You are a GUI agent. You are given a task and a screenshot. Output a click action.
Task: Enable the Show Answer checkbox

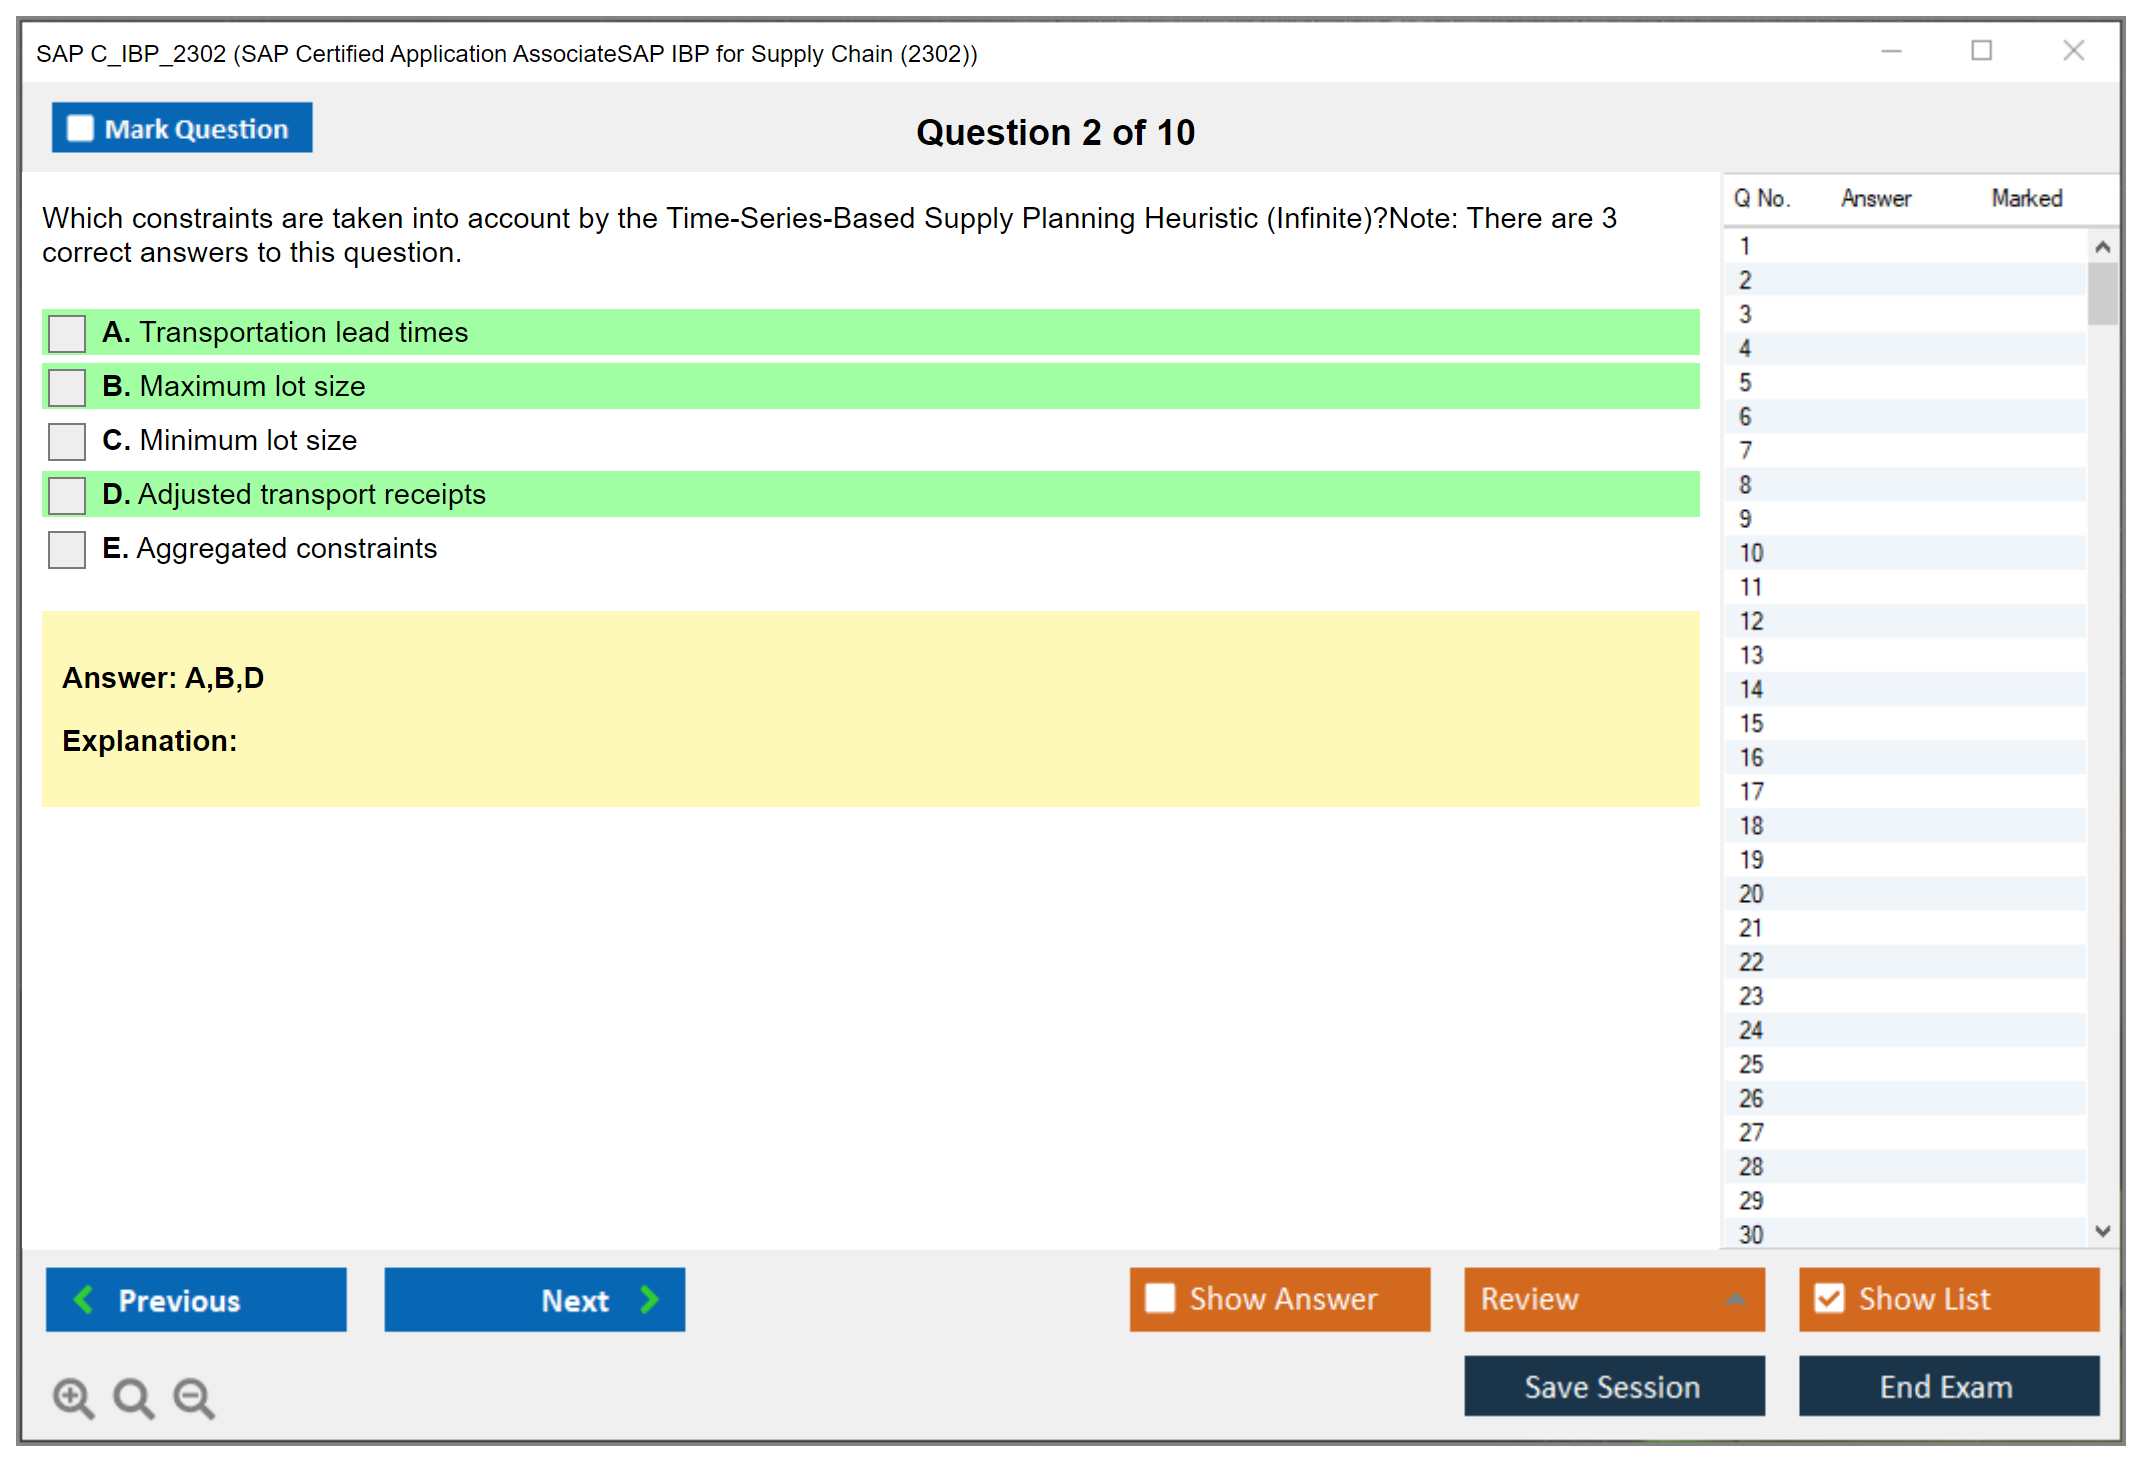[1160, 1298]
